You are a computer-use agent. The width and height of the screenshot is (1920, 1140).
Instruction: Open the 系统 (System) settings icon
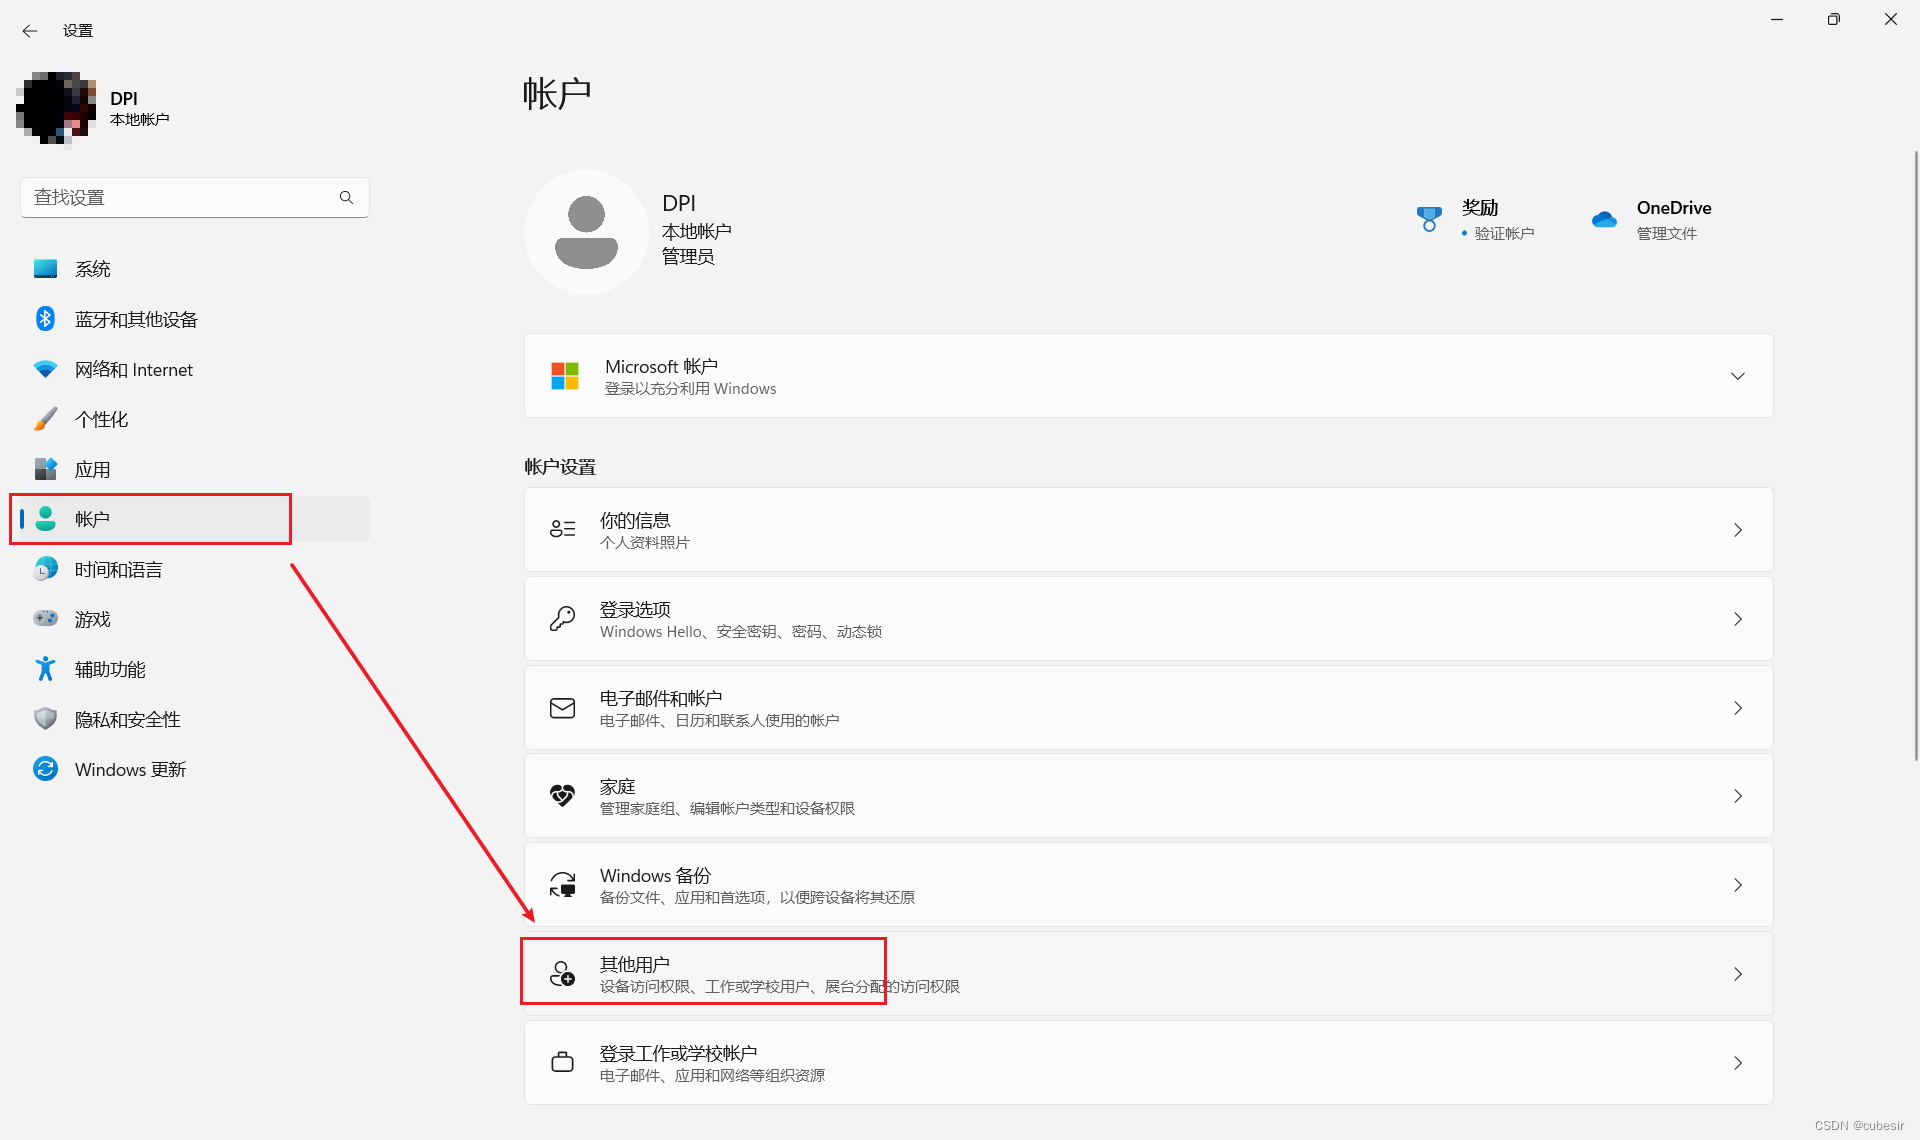coord(45,268)
